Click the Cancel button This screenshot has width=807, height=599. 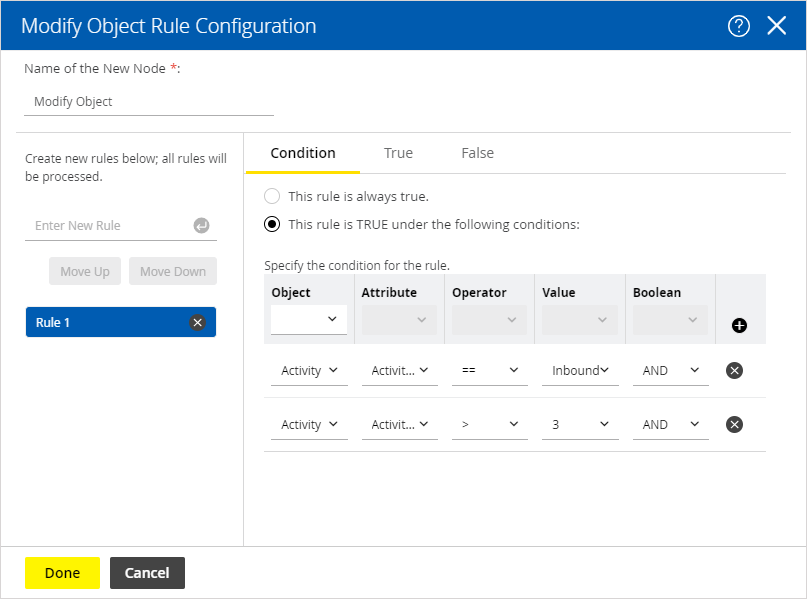[x=147, y=573]
